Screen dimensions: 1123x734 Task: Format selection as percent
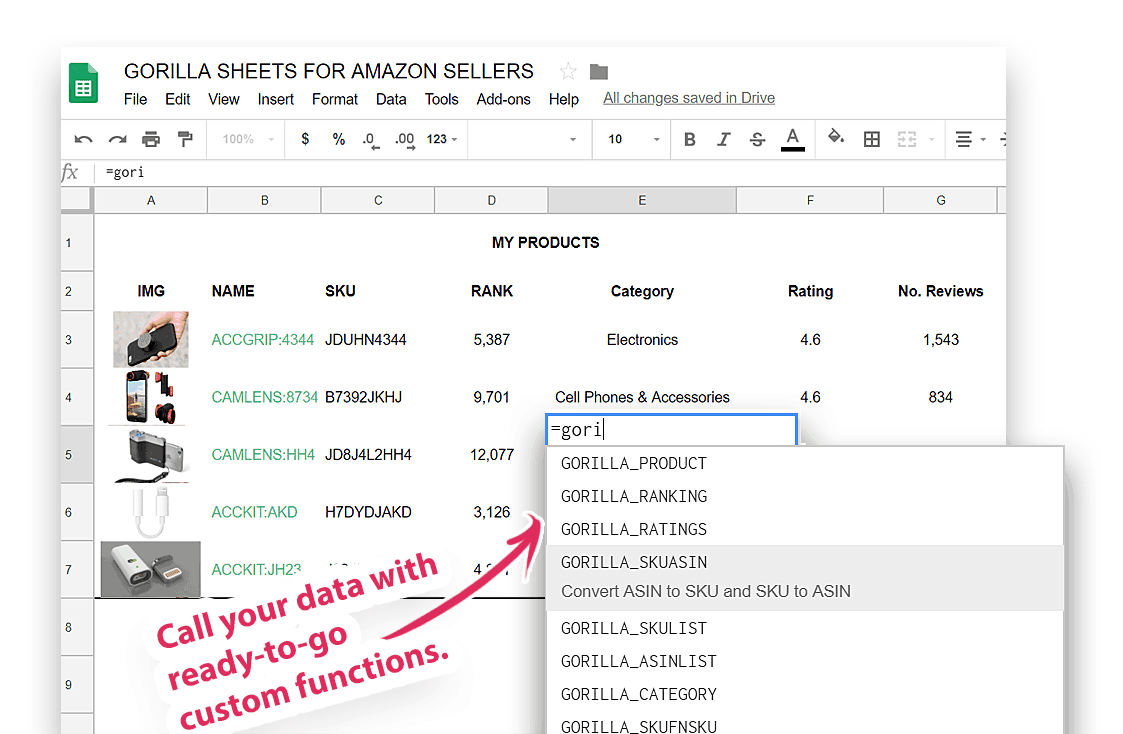coord(338,139)
